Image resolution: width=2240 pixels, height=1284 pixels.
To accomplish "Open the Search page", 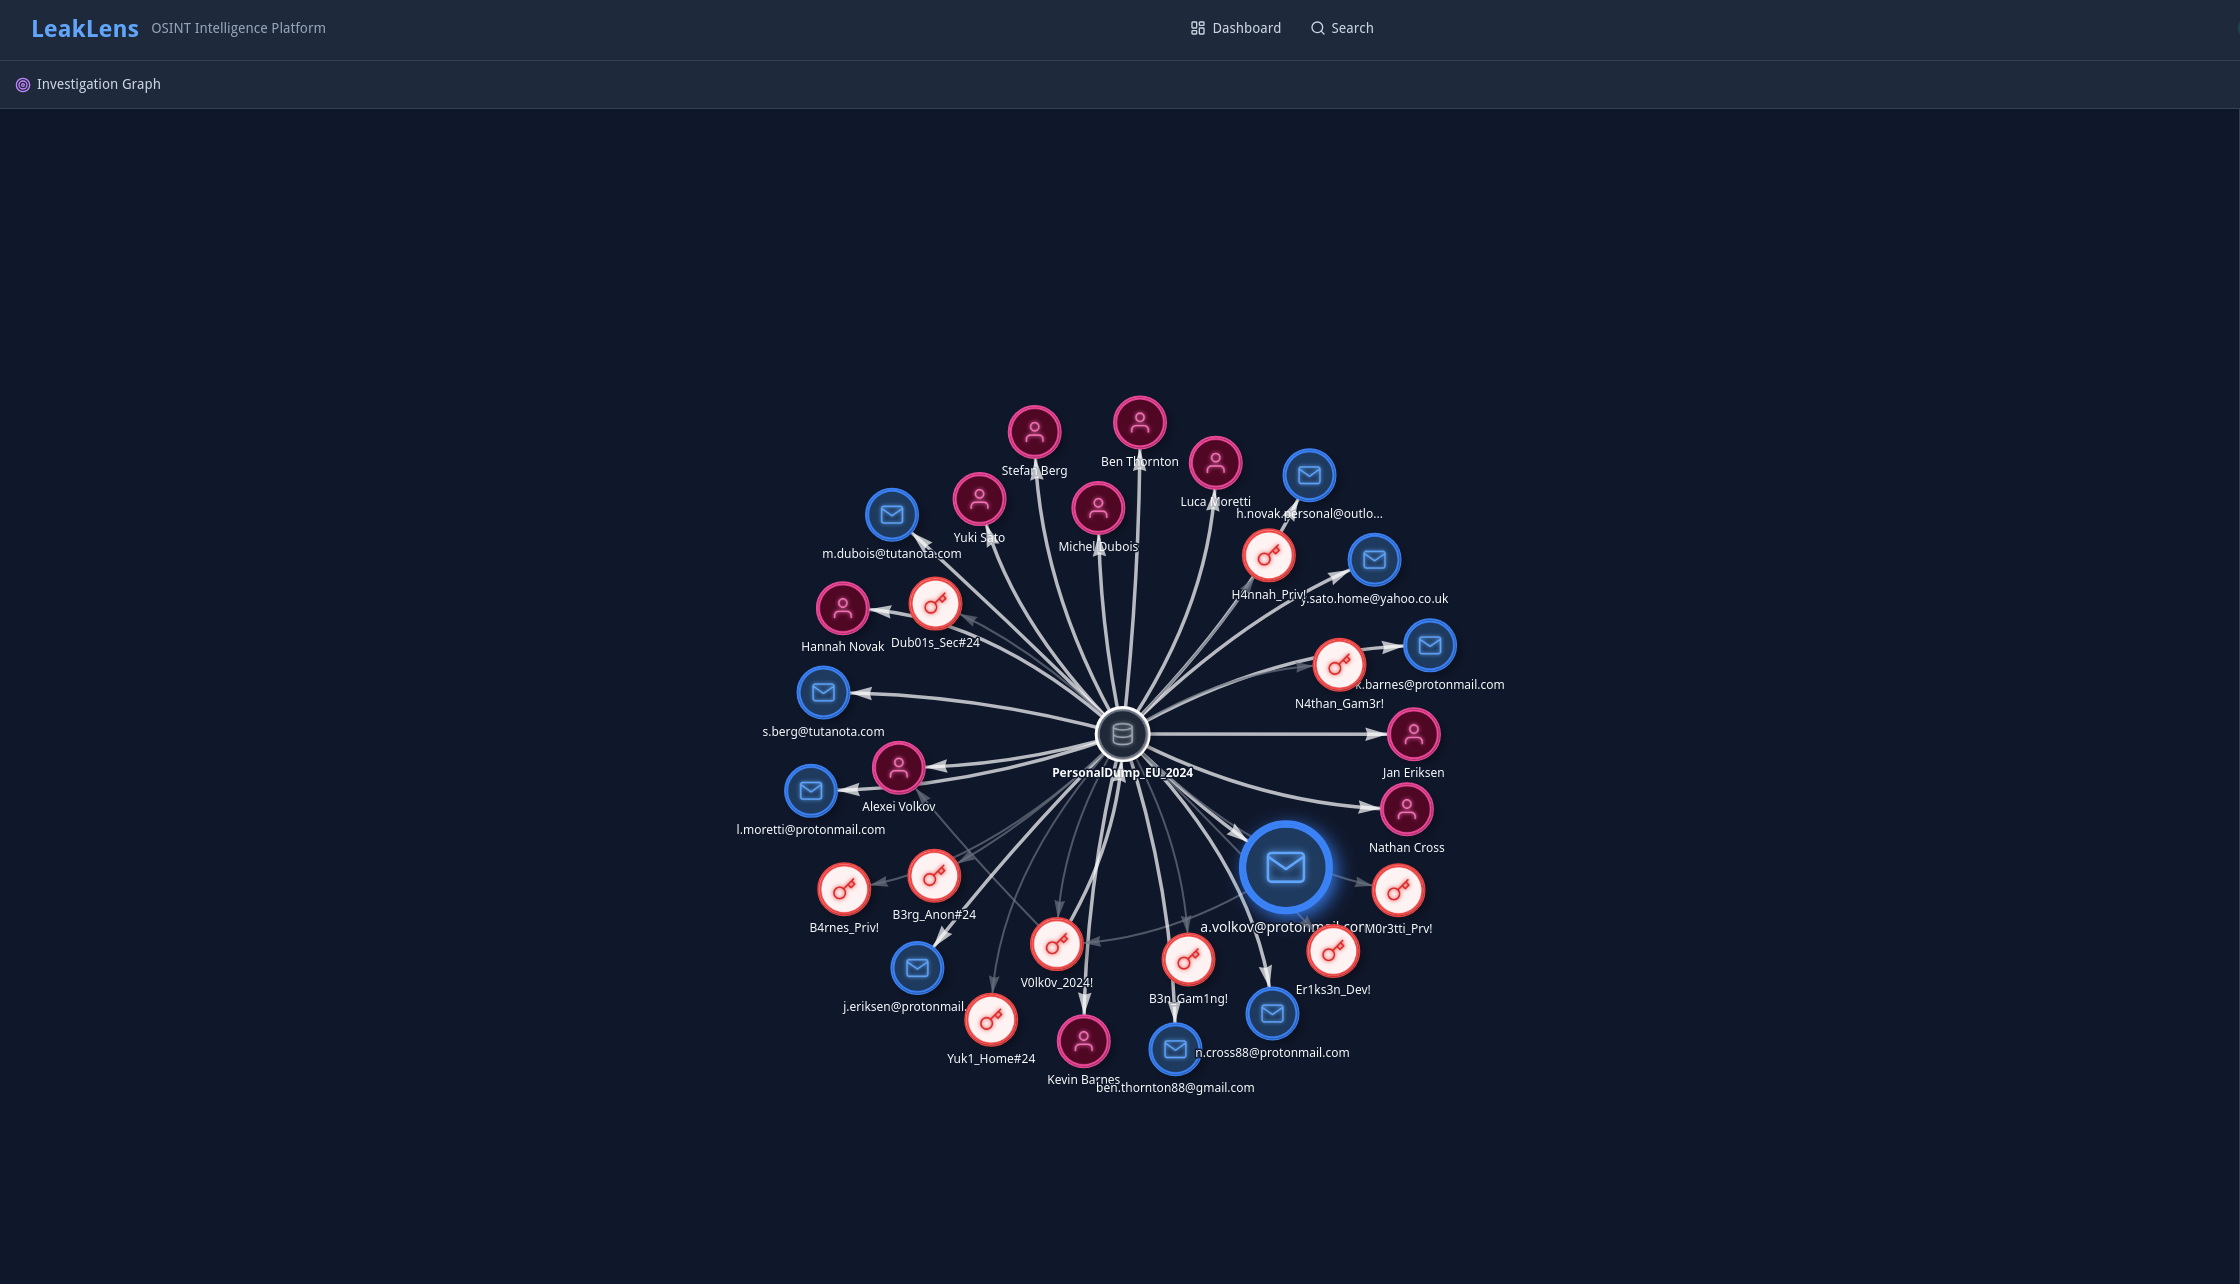I will coord(1342,28).
